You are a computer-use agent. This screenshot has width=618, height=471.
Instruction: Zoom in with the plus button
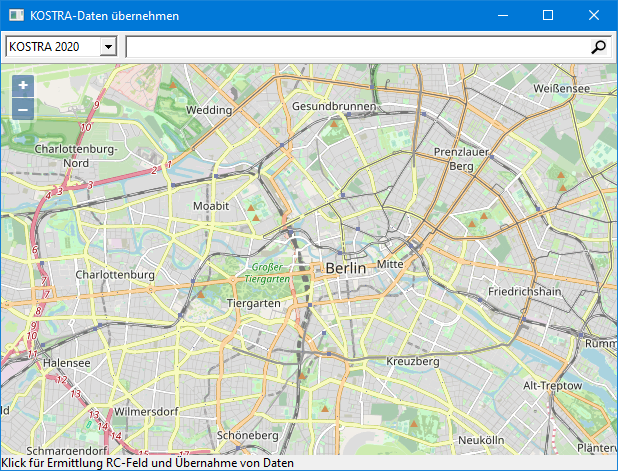[x=22, y=86]
